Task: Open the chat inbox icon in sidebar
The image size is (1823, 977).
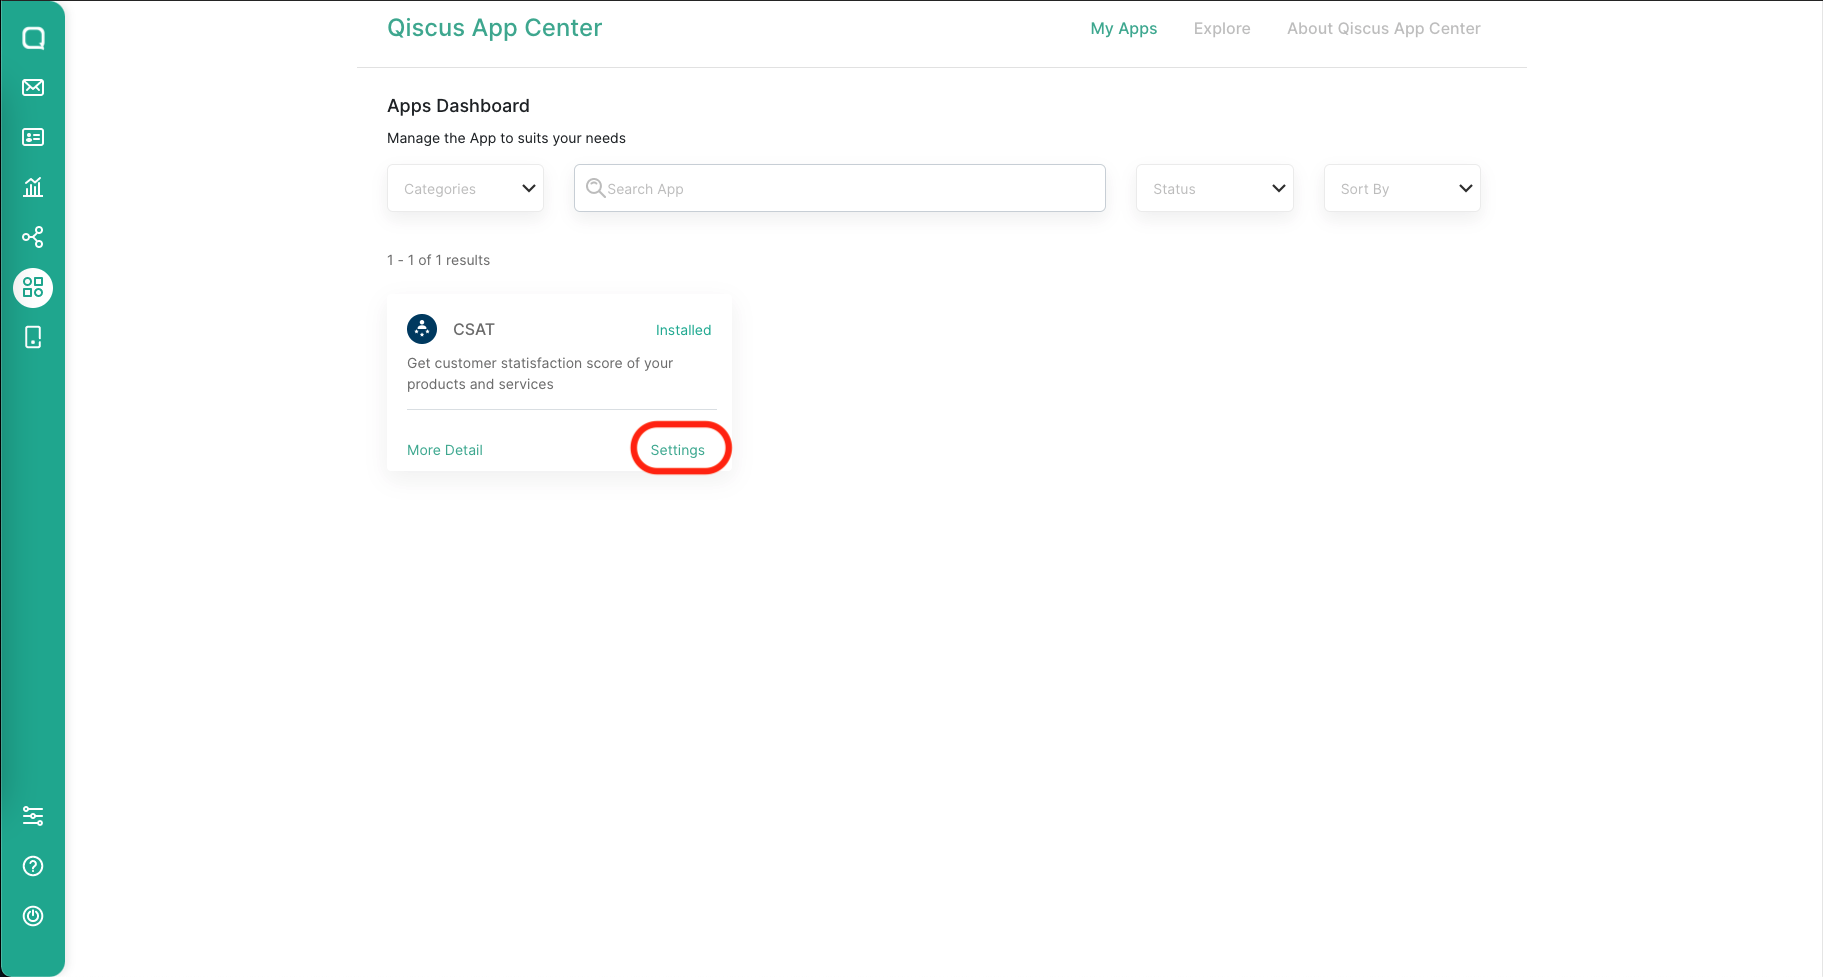Action: 33,38
